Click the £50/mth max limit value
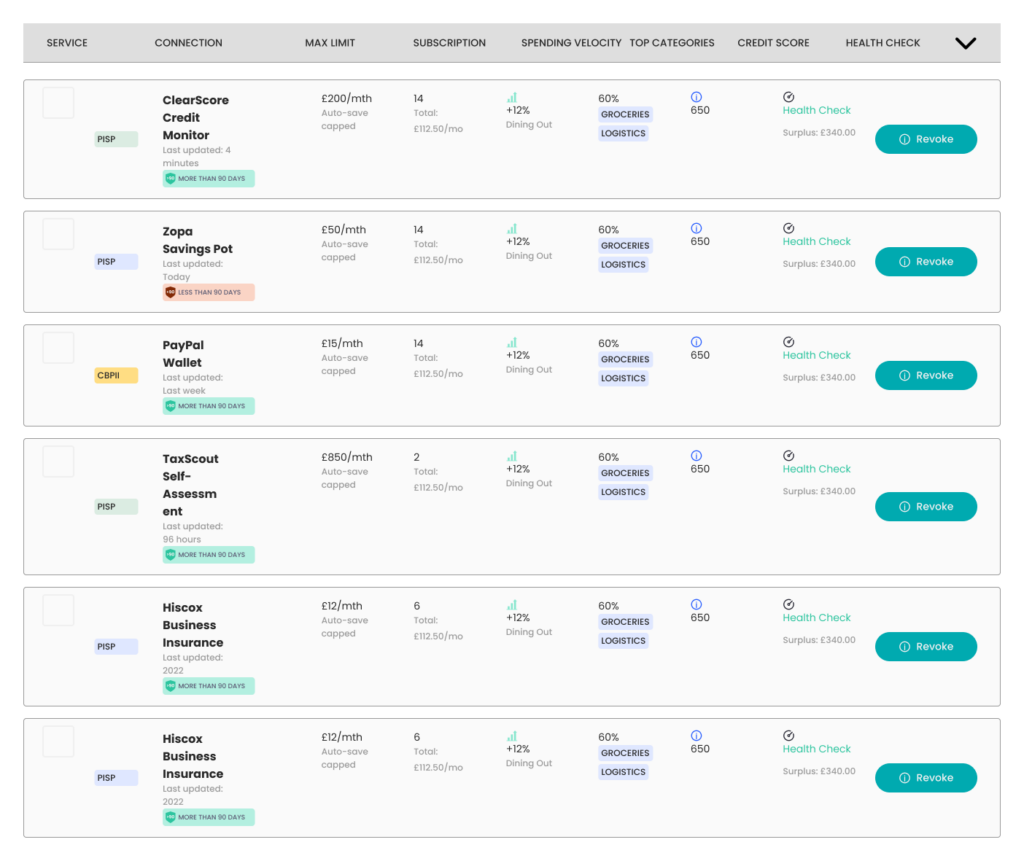 click(344, 230)
